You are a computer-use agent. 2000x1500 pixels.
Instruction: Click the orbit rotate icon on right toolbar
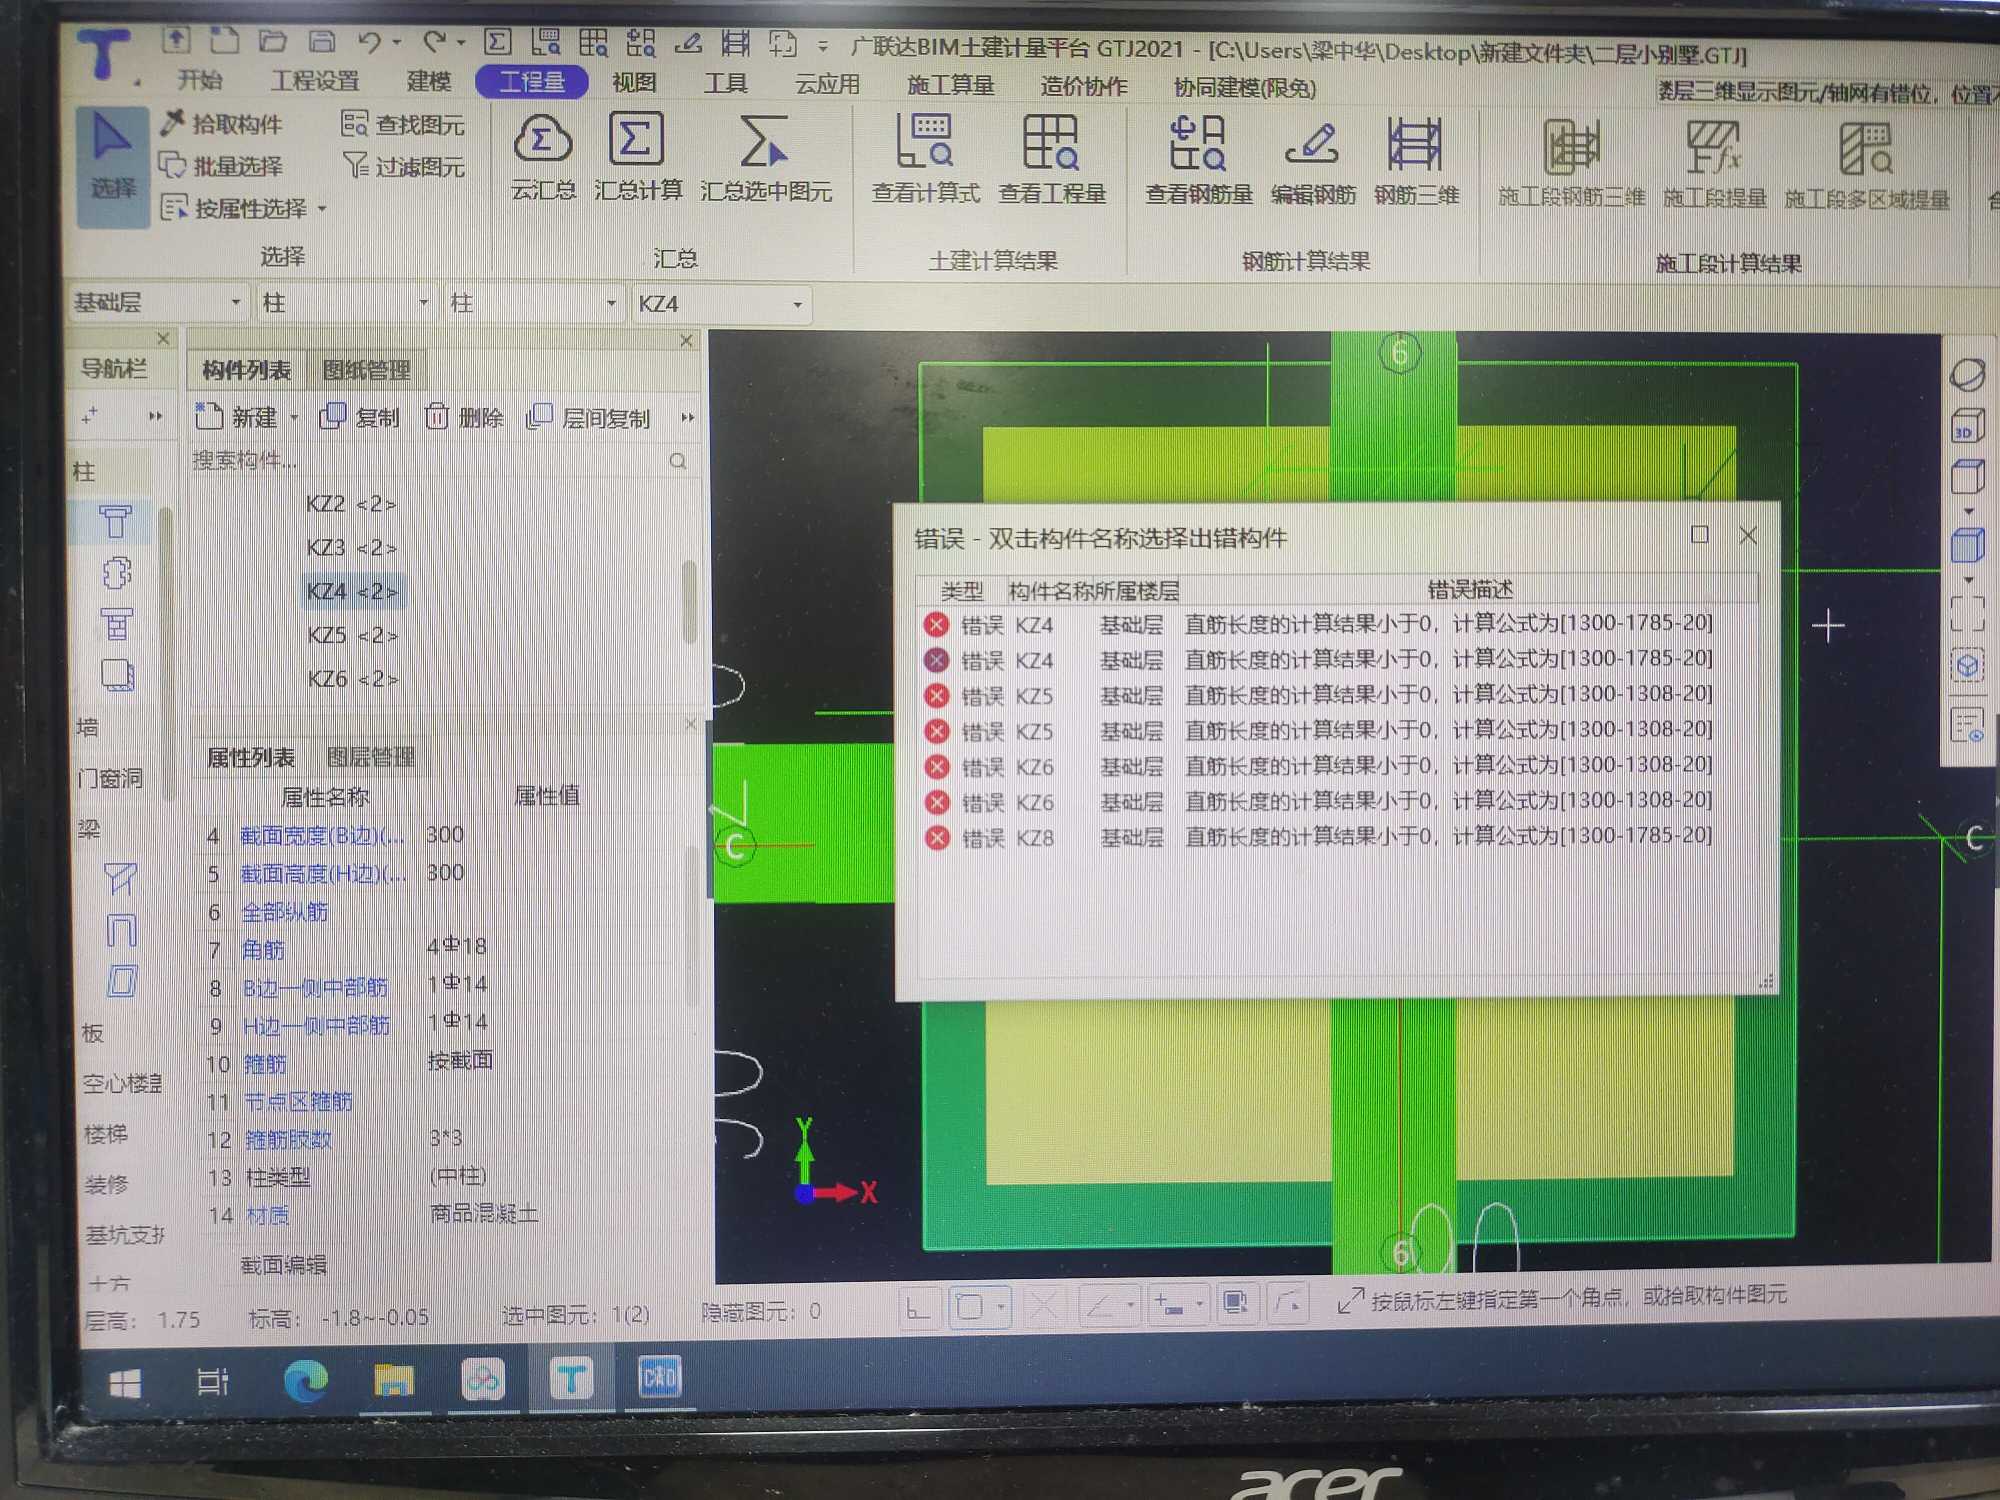(1967, 375)
